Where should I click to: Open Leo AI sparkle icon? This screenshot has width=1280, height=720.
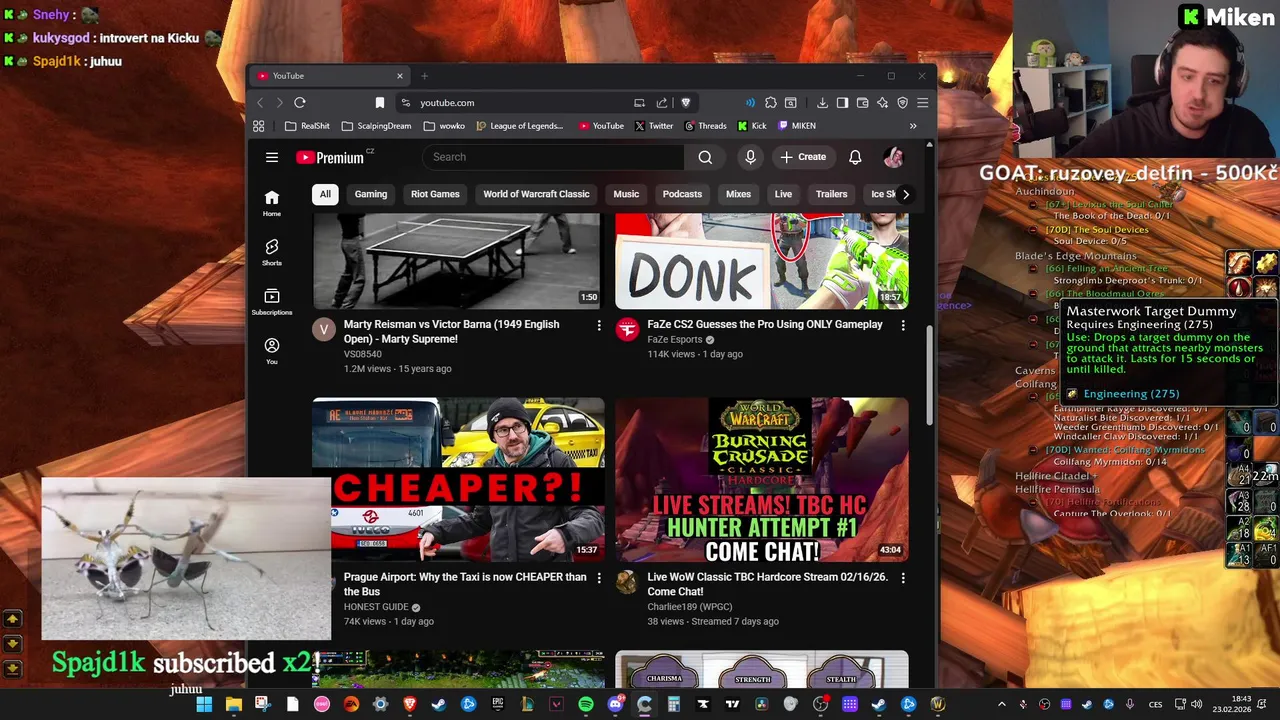click(882, 102)
